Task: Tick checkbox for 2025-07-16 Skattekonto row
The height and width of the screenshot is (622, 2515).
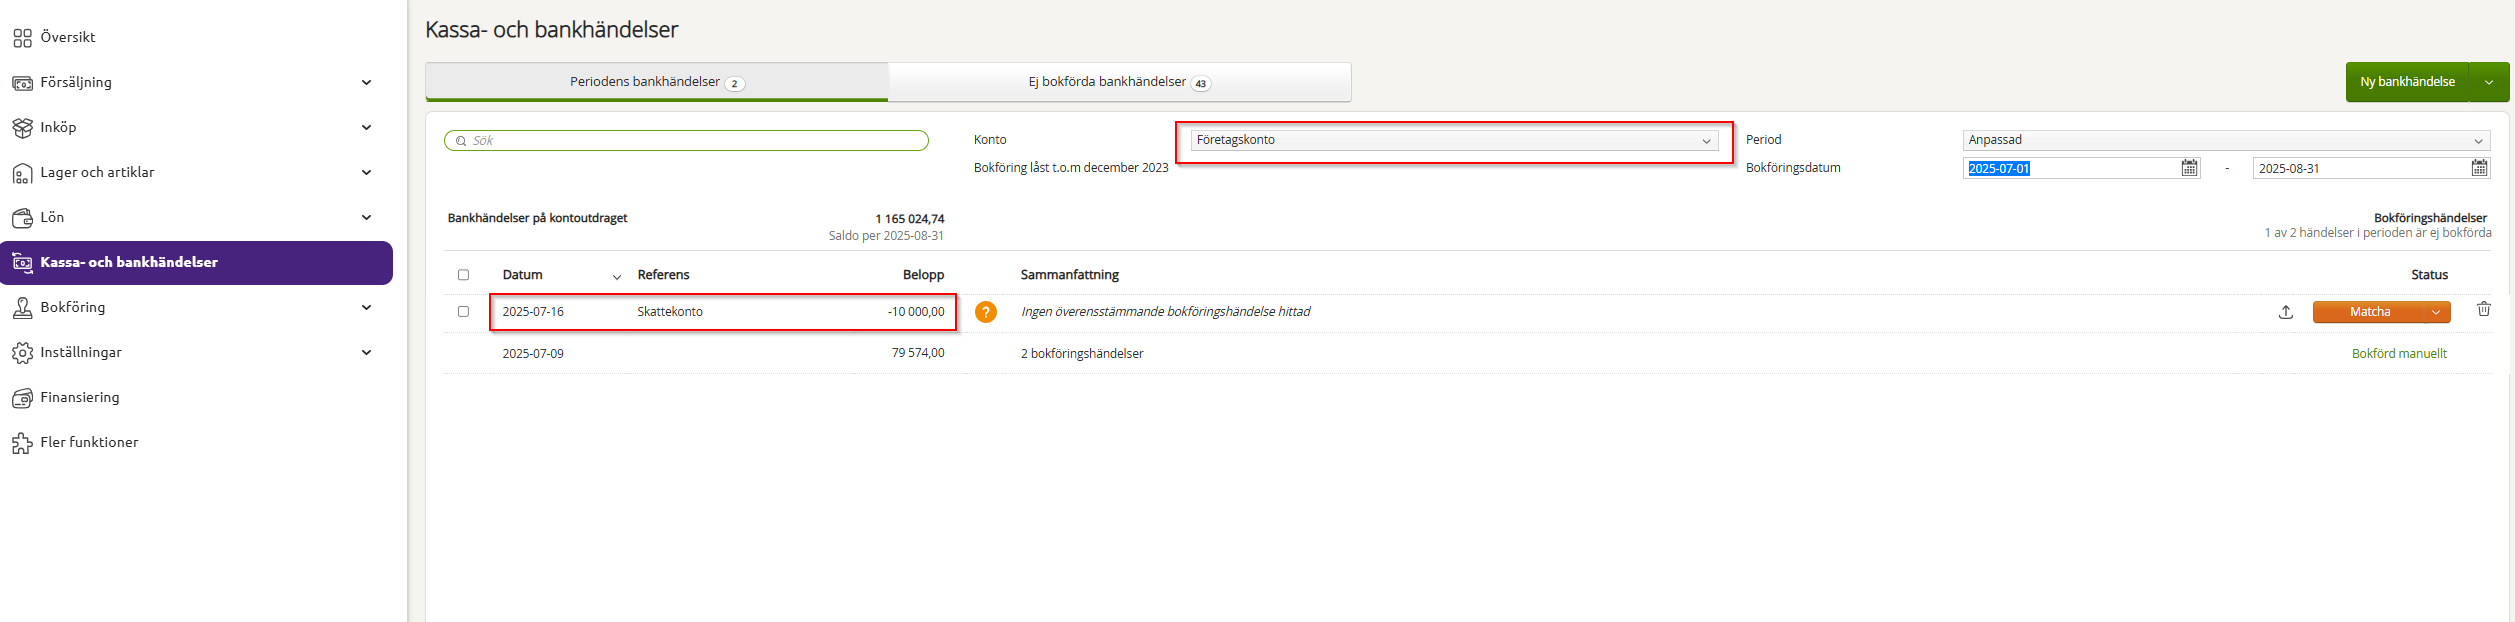Action: (463, 312)
